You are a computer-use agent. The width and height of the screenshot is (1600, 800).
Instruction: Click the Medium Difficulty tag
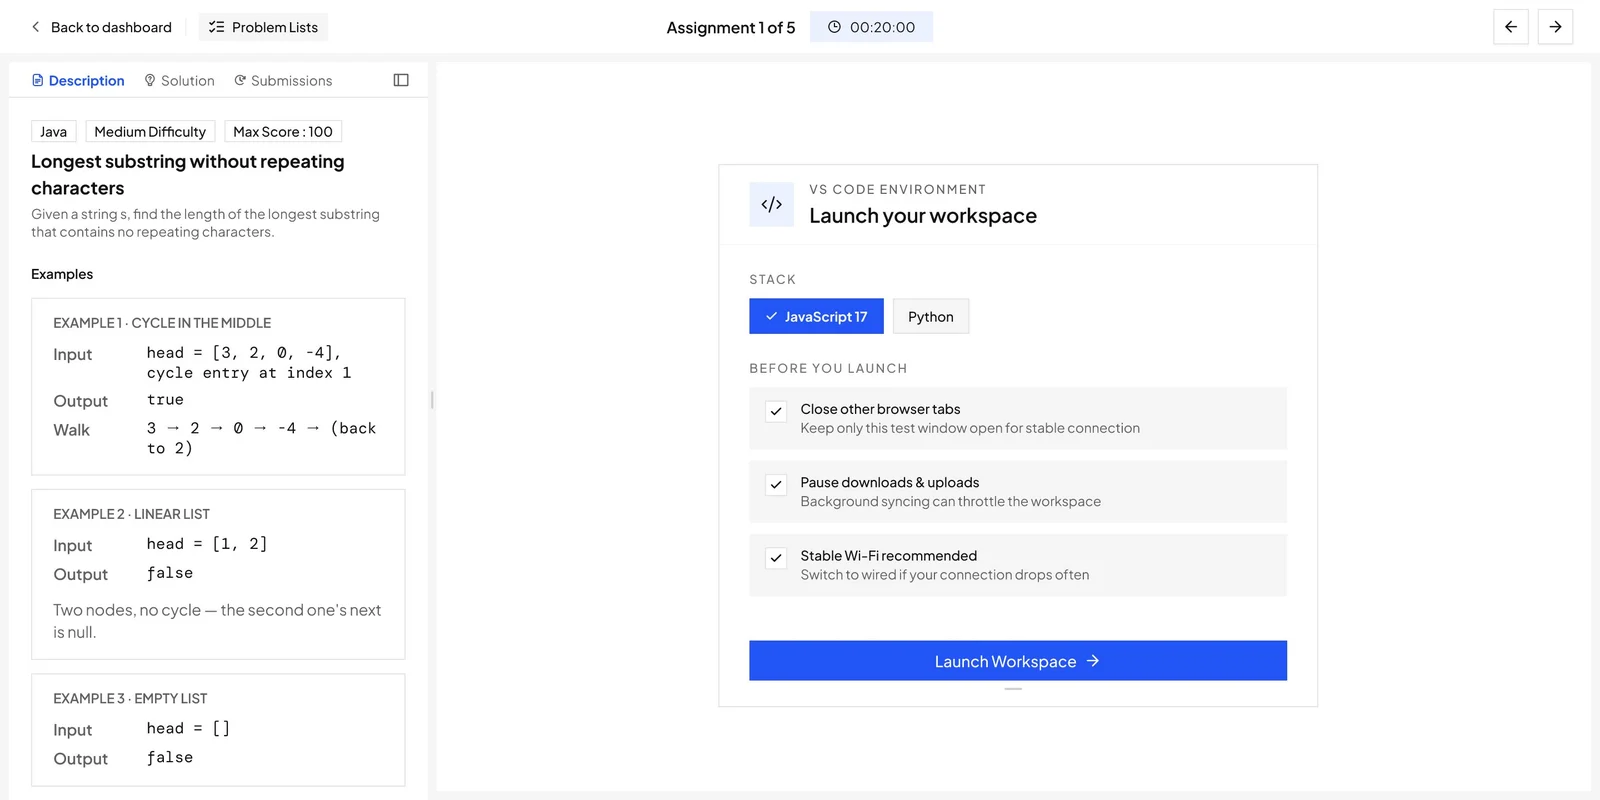point(150,132)
